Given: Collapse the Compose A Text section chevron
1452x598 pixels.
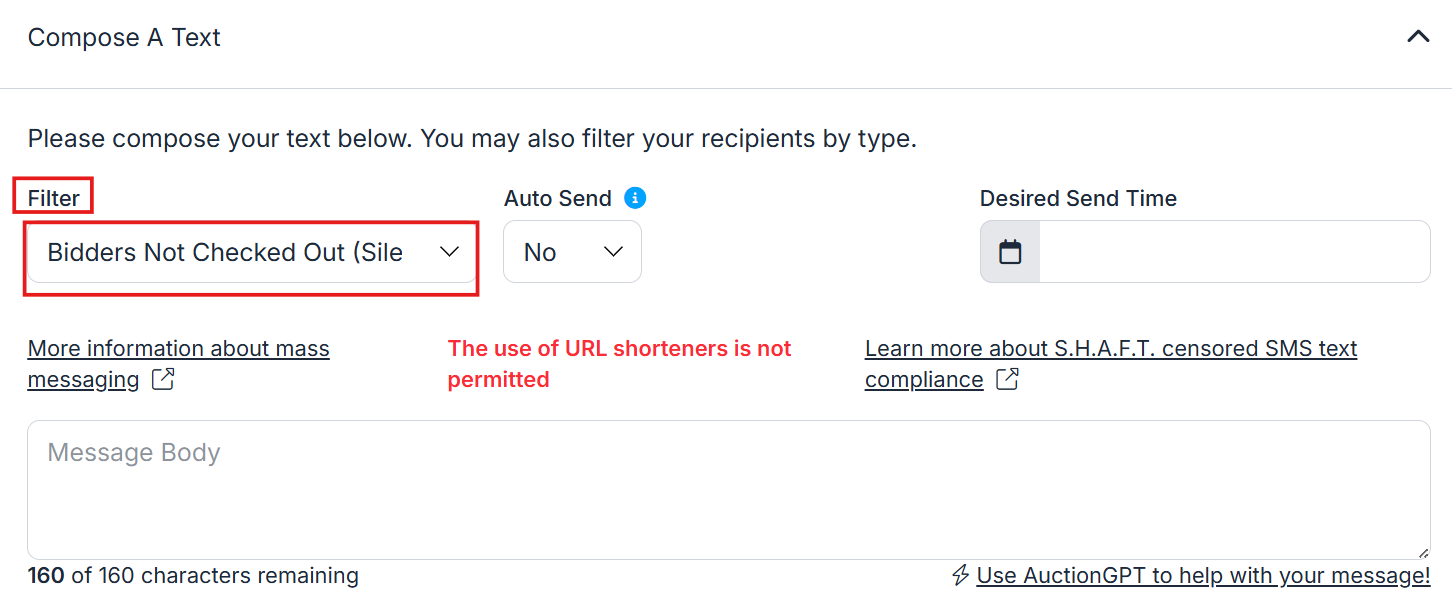Looking at the screenshot, I should 1418,37.
